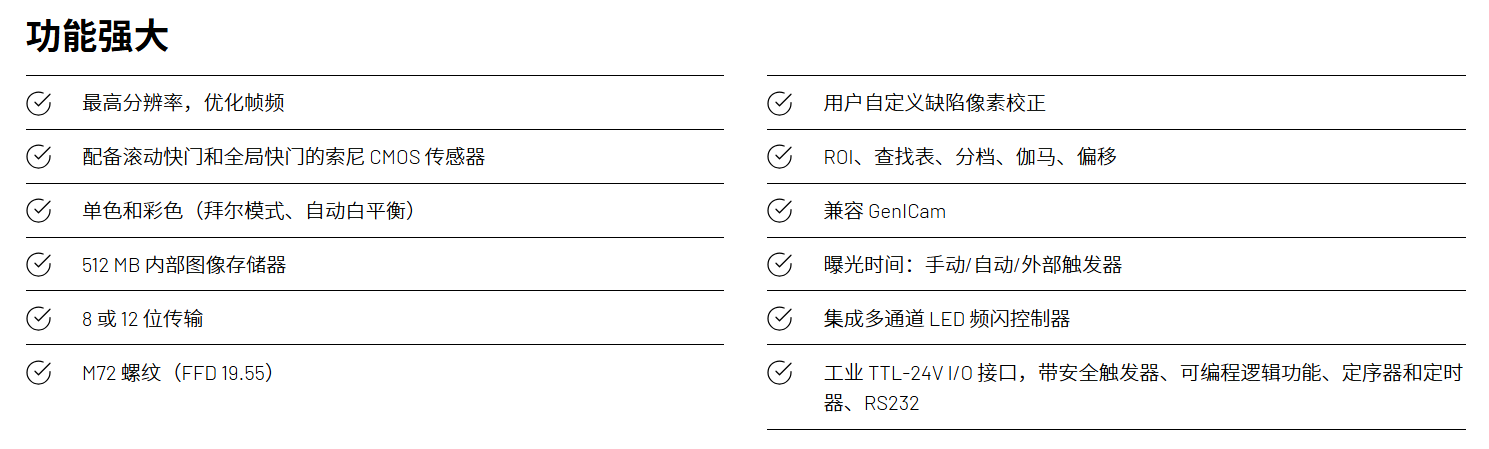Screen dimensions: 1489x449
Task: Click the text ROI、查找表、分档、伽马、偏移
Action: pyautogui.click(x=970, y=157)
